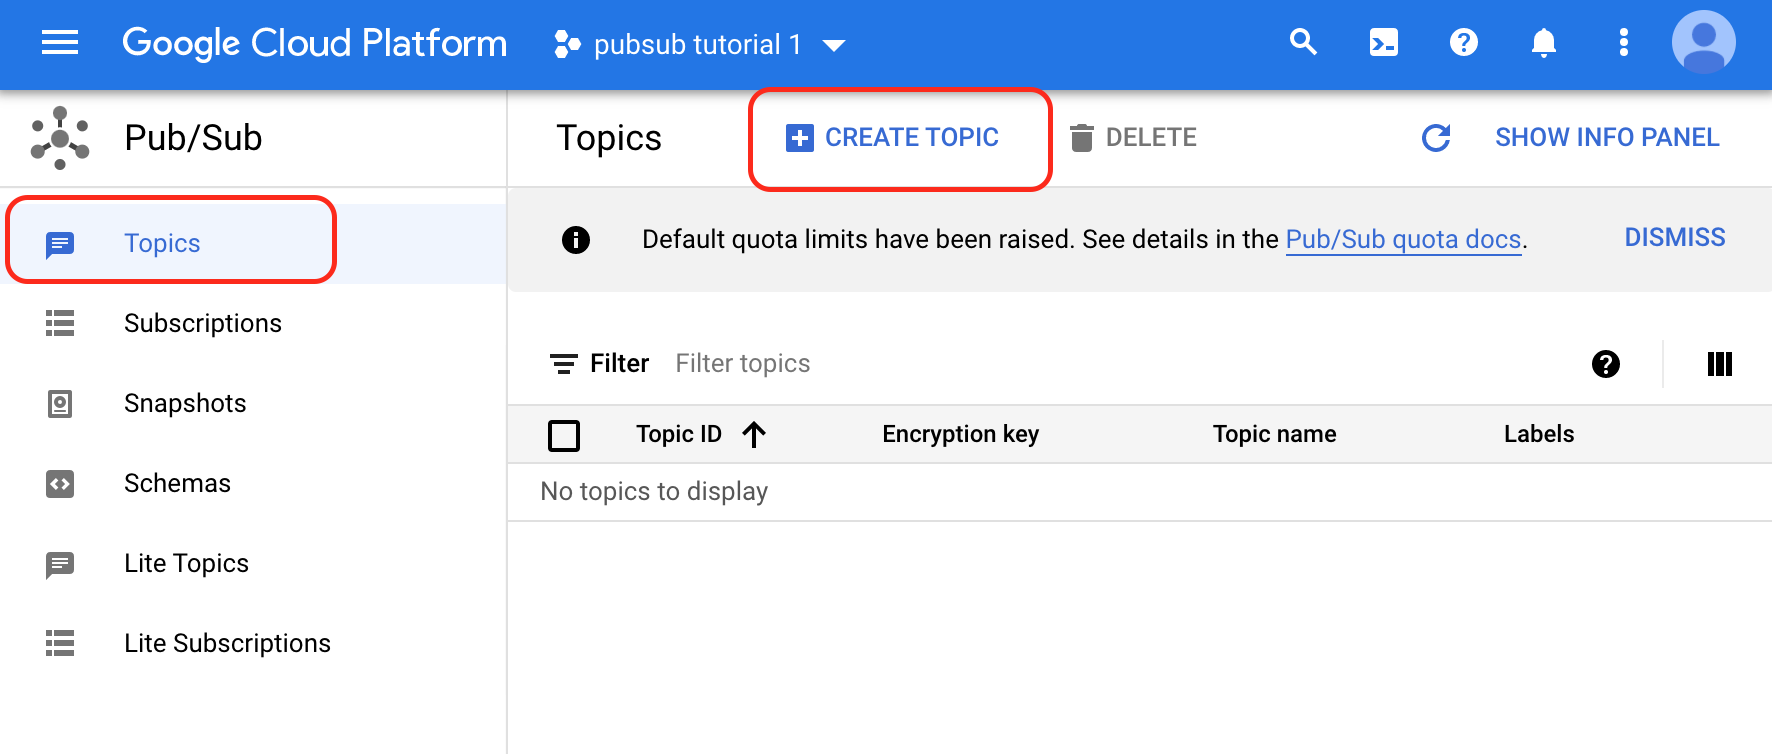Select Topics in the sidebar
This screenshot has height=754, width=1772.
254,243
